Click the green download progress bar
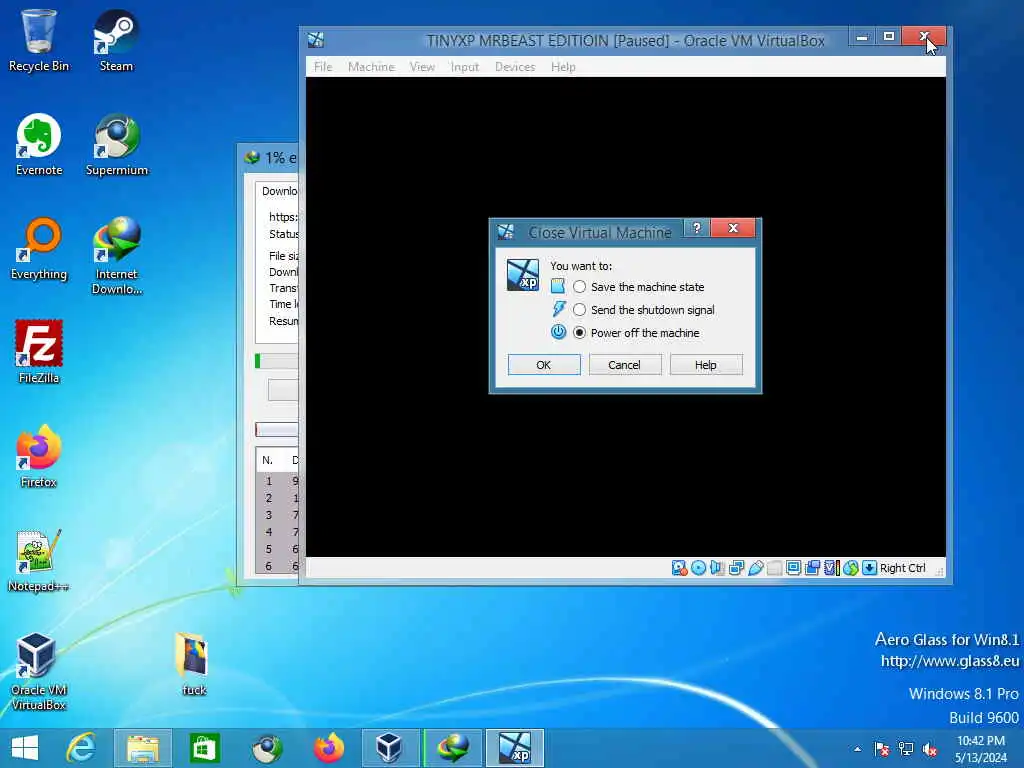1024x768 pixels. pyautogui.click(x=276, y=361)
